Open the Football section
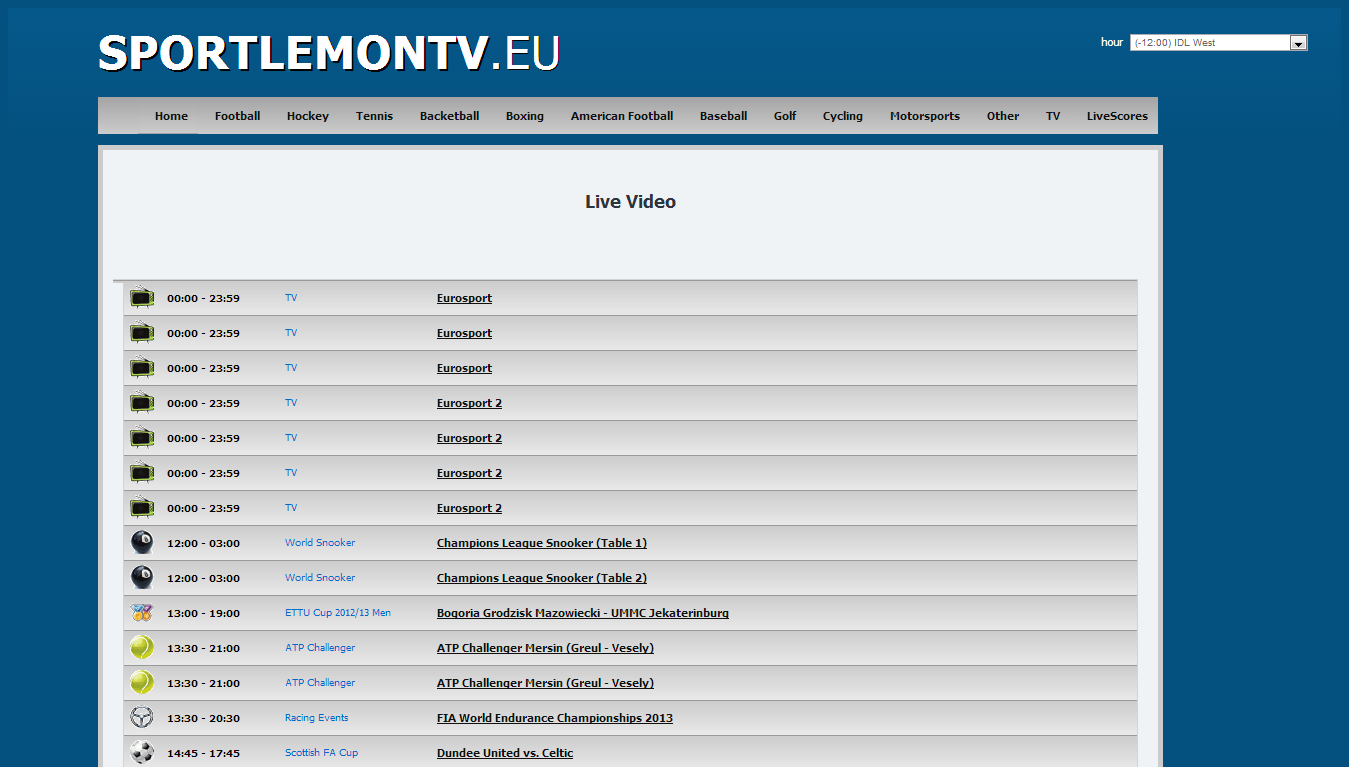Viewport: 1349px width, 767px height. coord(237,116)
